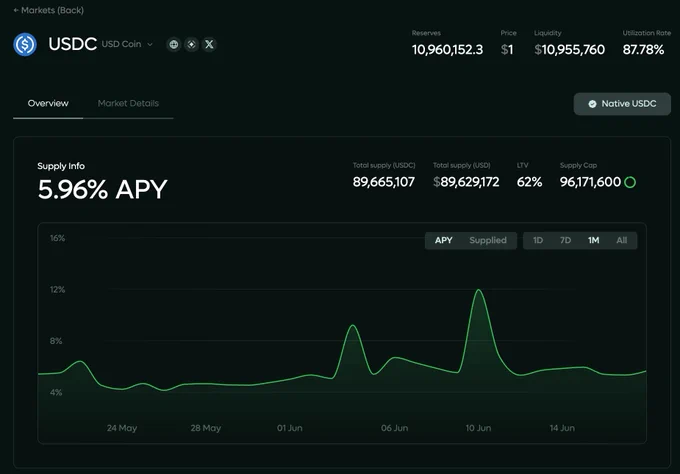Click the 24 May axis label
Image resolution: width=680 pixels, height=474 pixels.
(122, 428)
